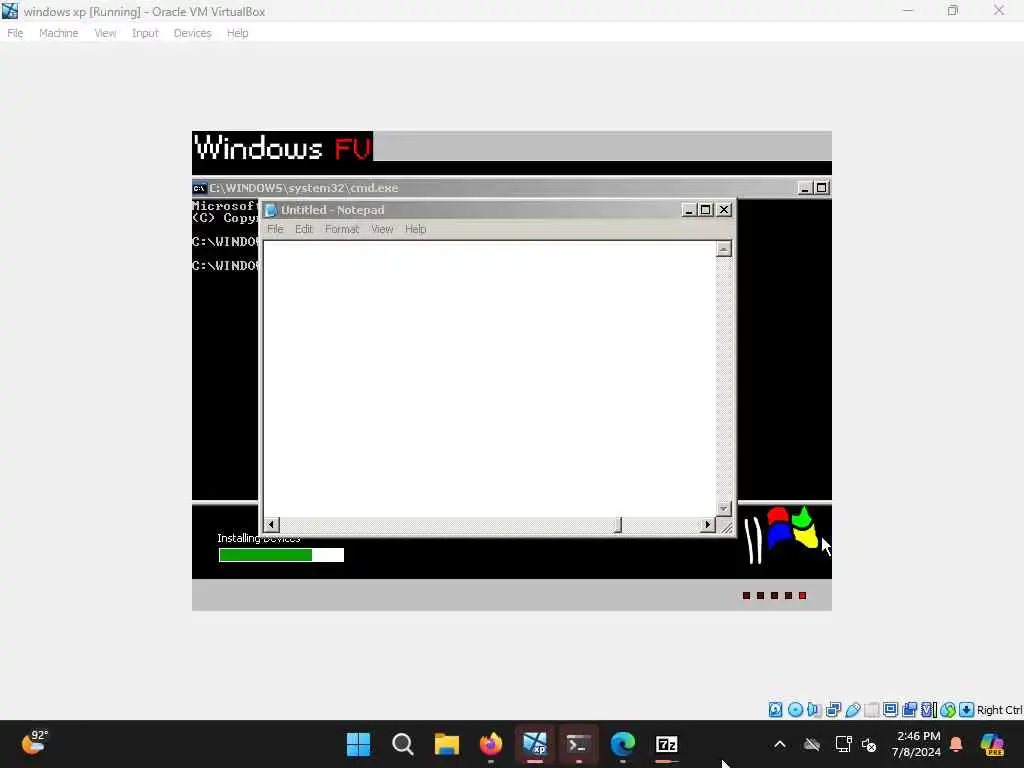Click the VirtualBox window title bar icon
Viewport: 1024px width, 768px height.
pyautogui.click(x=10, y=11)
